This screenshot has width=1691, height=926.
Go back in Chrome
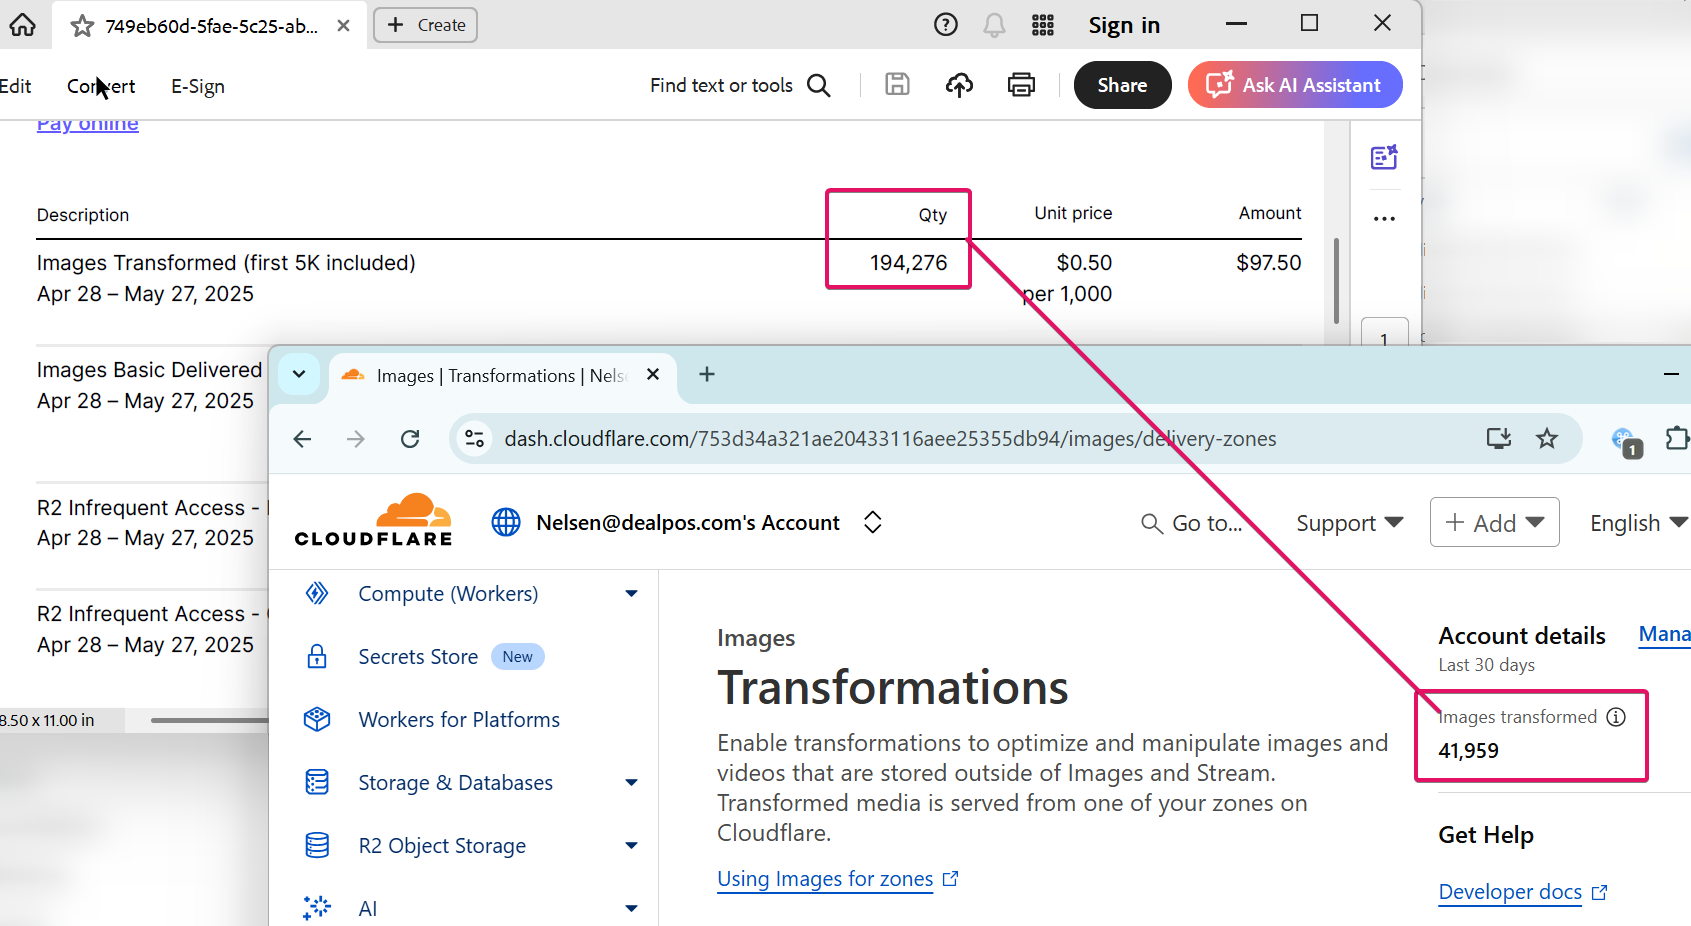[302, 438]
